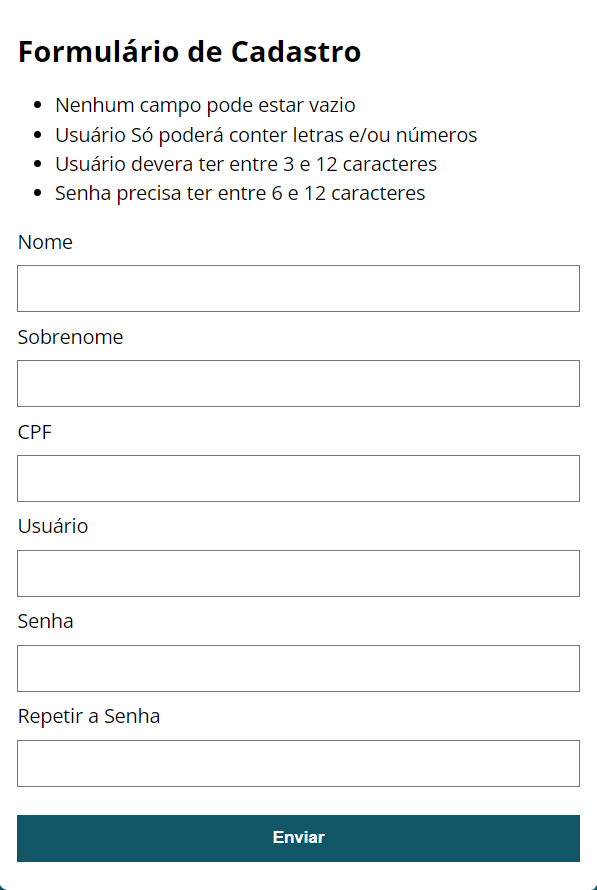Viewport: 597px width, 890px height.
Task: Click the first bullet point marker
Action: click(38, 105)
